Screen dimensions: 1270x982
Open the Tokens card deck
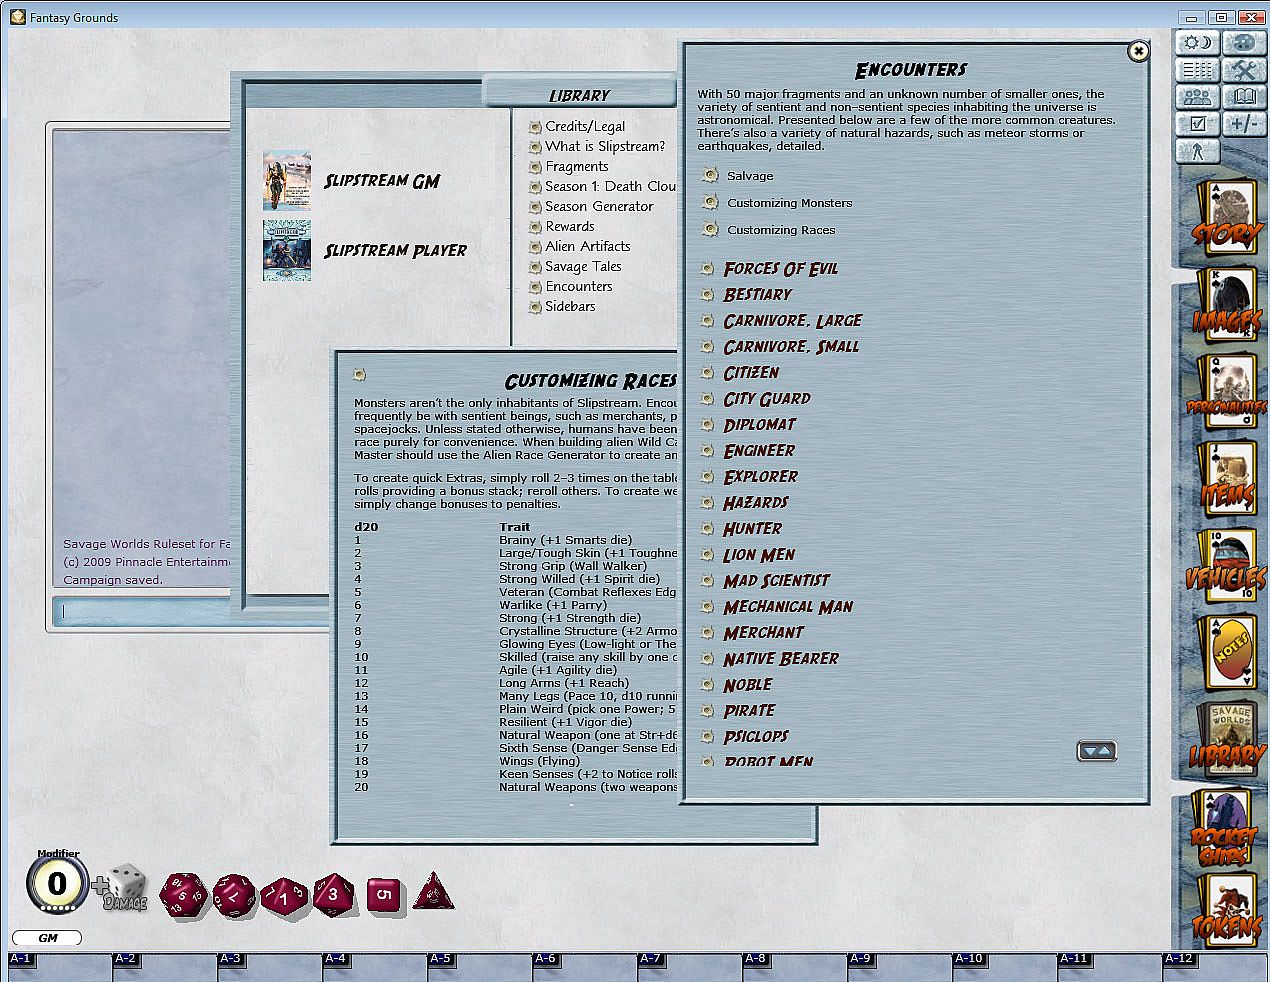[1228, 912]
